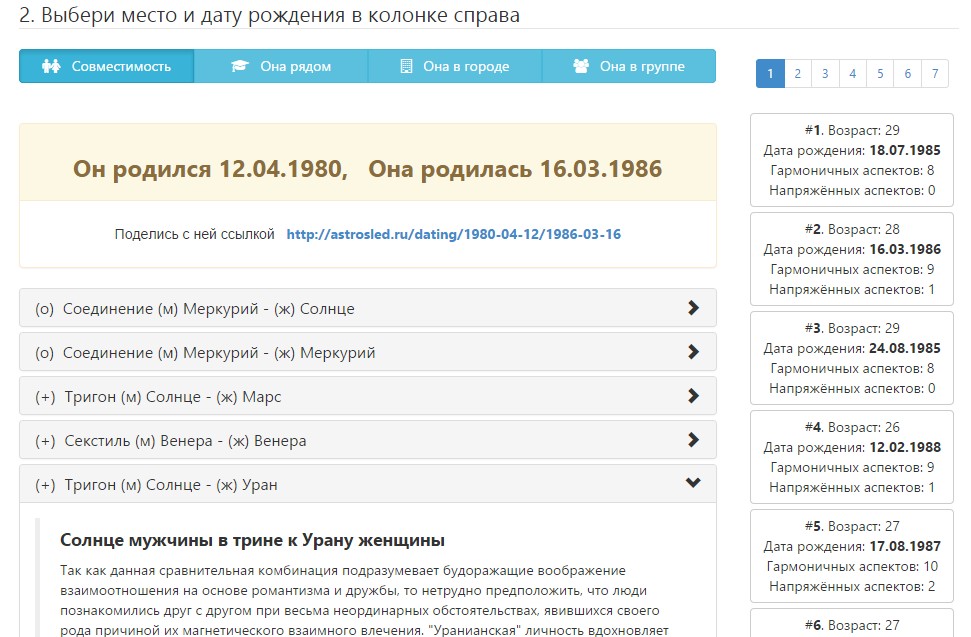Go to pagination page 2
Image resolution: width=971 pixels, height=637 pixels.
798,74
